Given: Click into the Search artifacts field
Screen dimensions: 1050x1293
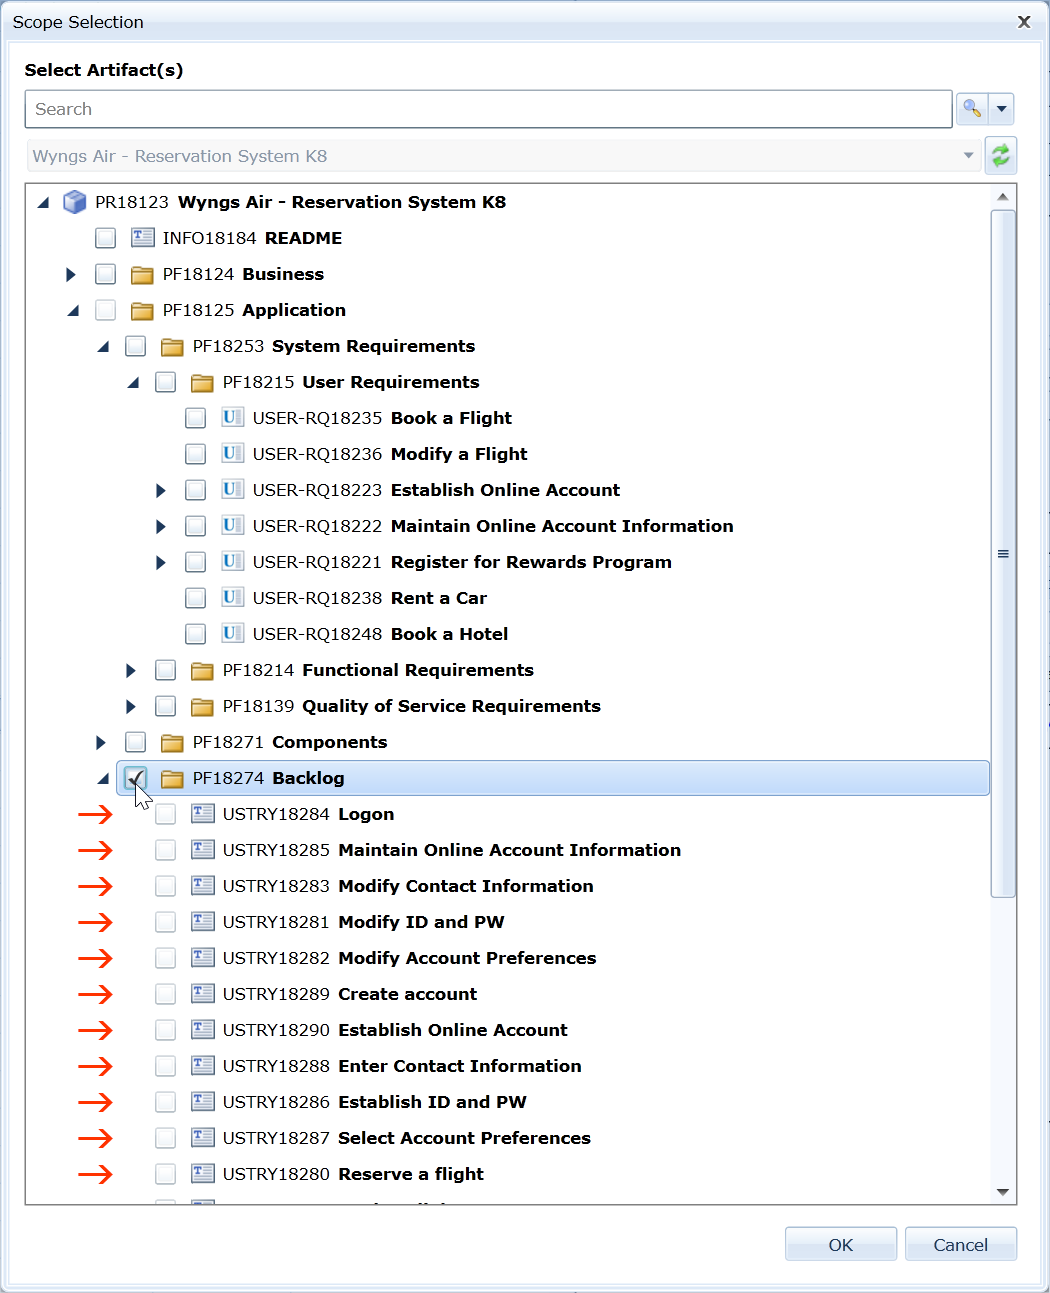Looking at the screenshot, I should (x=488, y=109).
